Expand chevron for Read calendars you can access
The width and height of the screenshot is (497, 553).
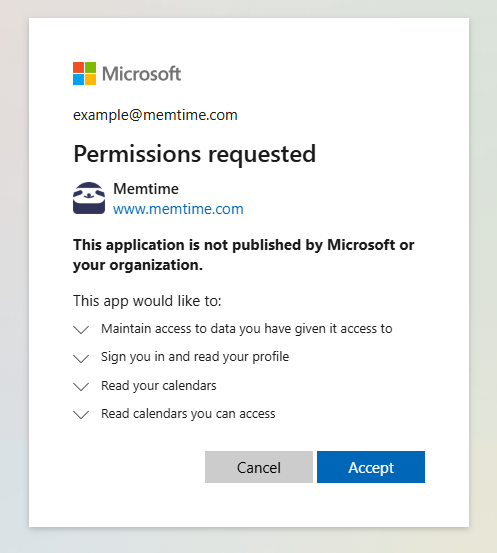(x=81, y=415)
